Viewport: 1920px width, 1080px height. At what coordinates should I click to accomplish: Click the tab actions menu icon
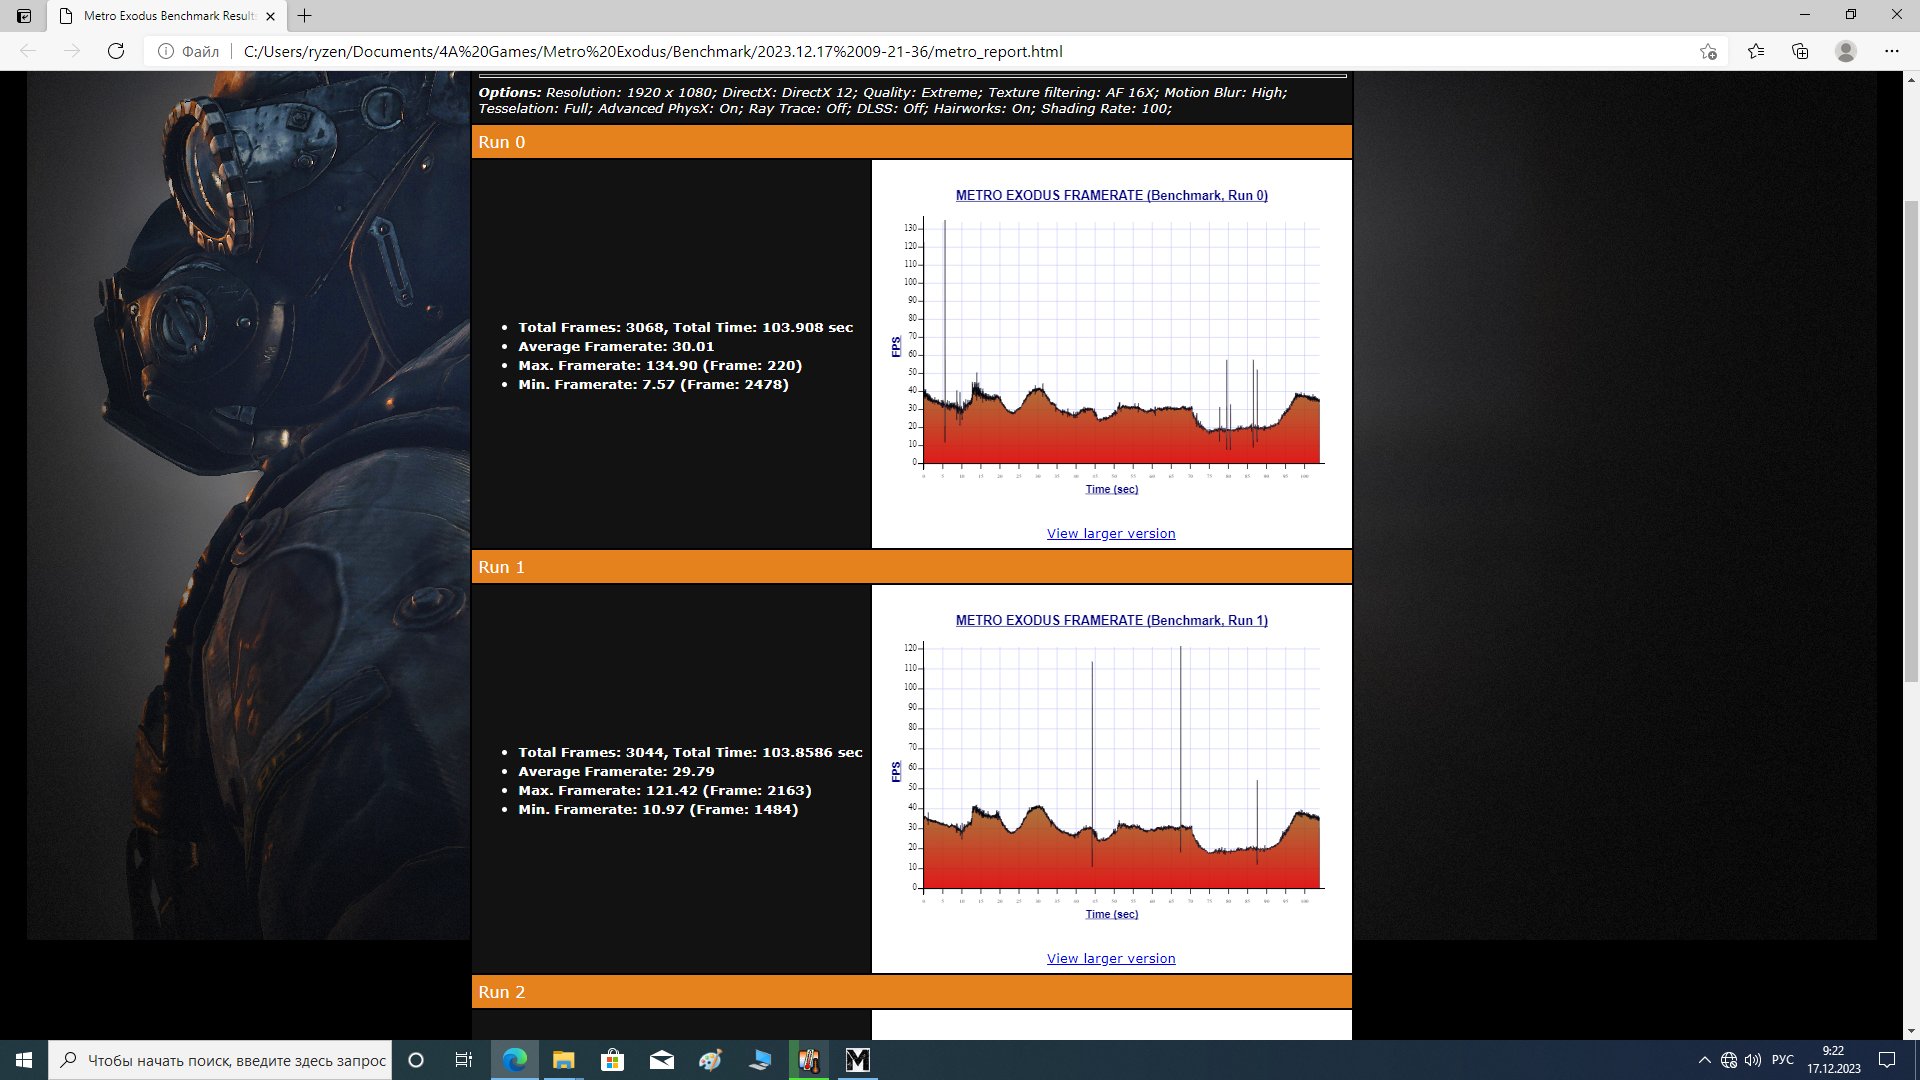coord(24,16)
